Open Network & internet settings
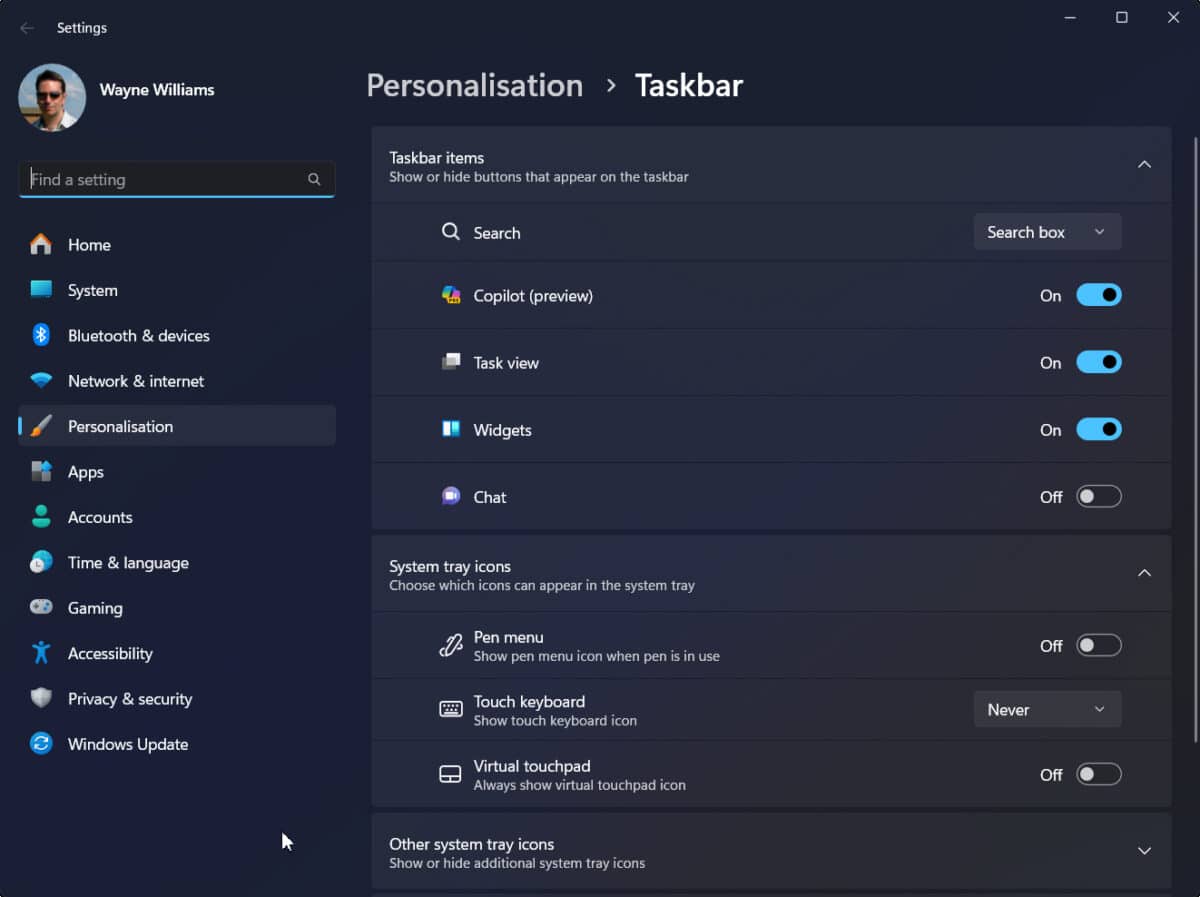 click(40, 381)
